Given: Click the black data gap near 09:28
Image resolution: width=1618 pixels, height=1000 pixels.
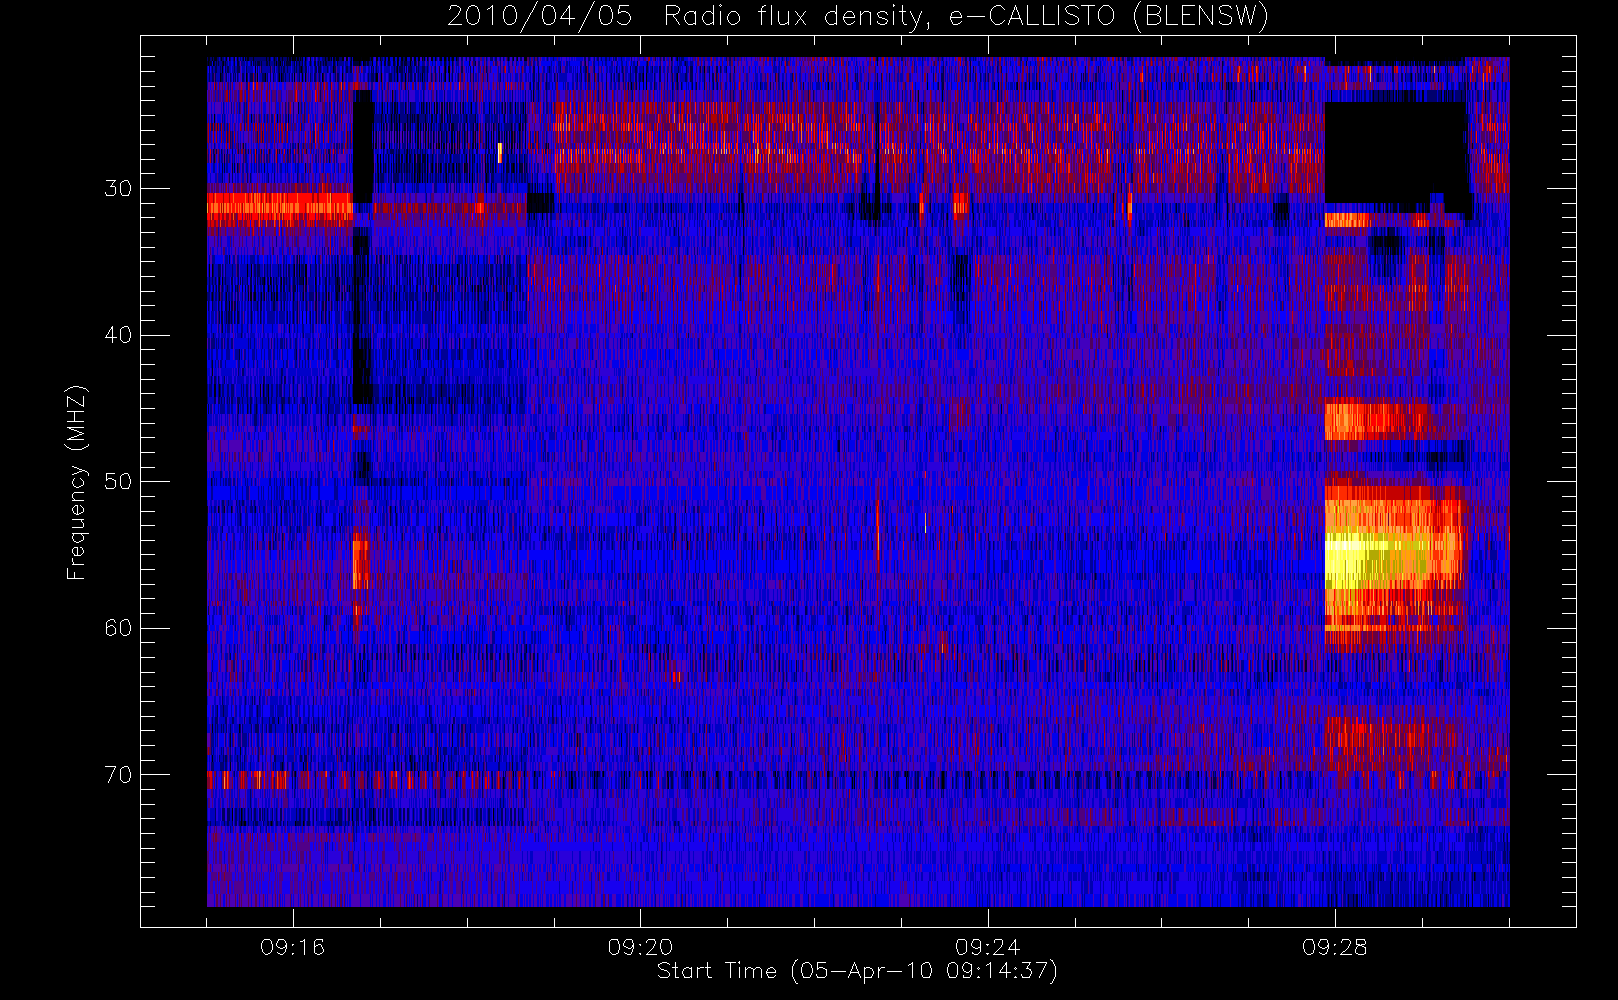Looking at the screenshot, I should [x=1396, y=152].
